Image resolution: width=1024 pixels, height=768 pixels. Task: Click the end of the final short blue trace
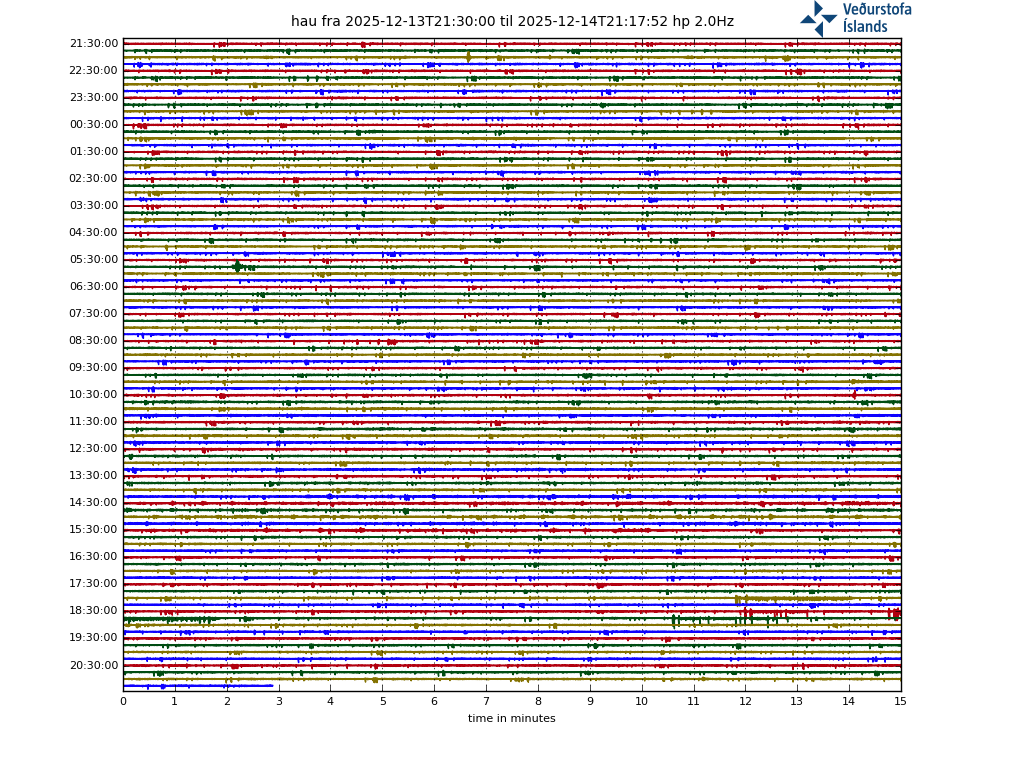pos(271,686)
